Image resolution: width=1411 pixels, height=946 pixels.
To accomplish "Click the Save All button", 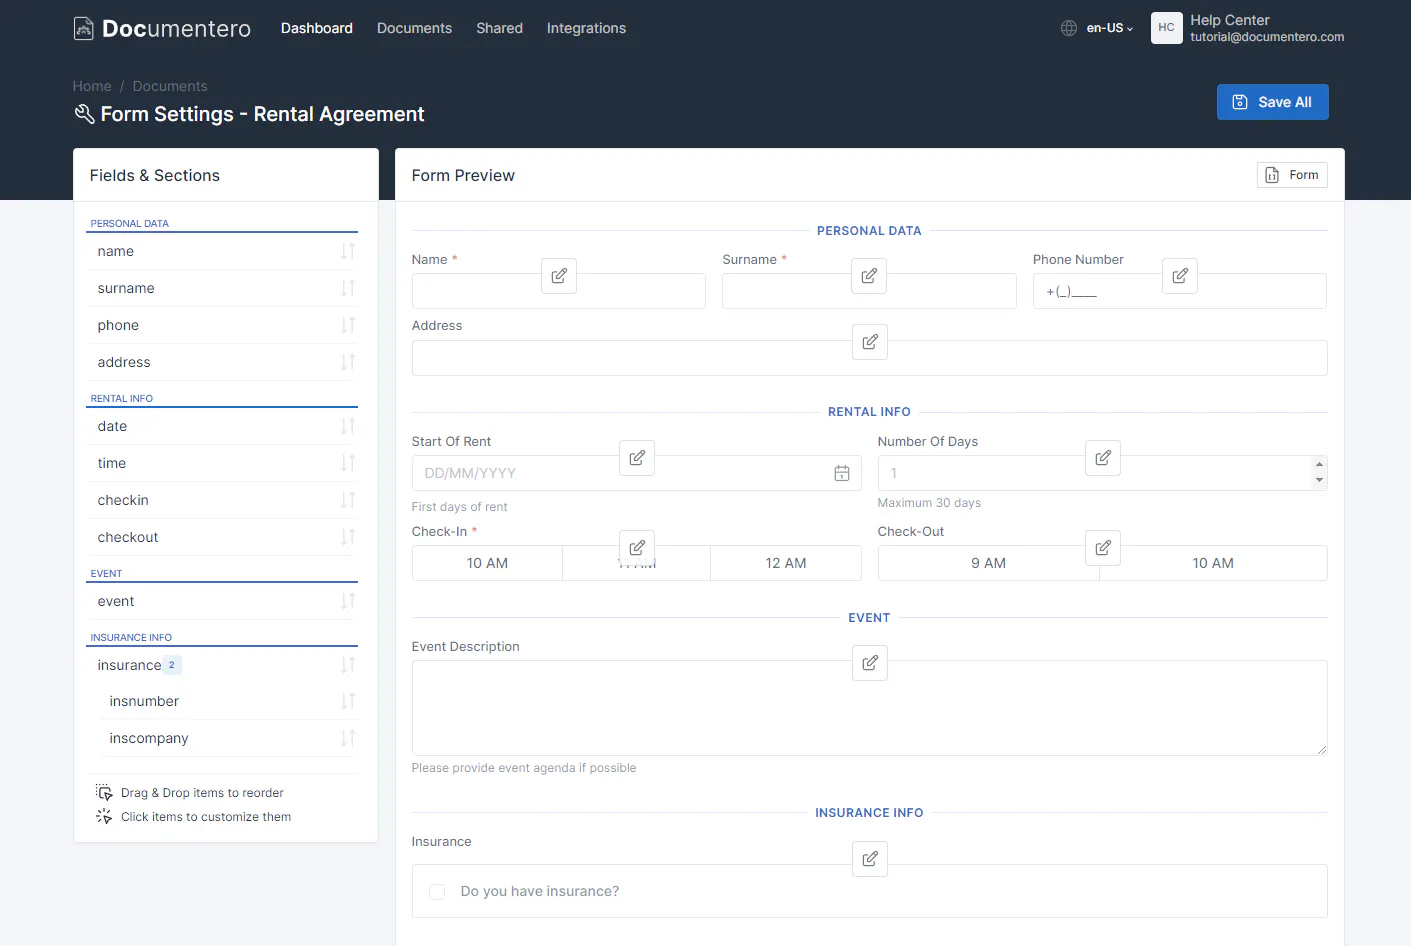I will (1272, 102).
